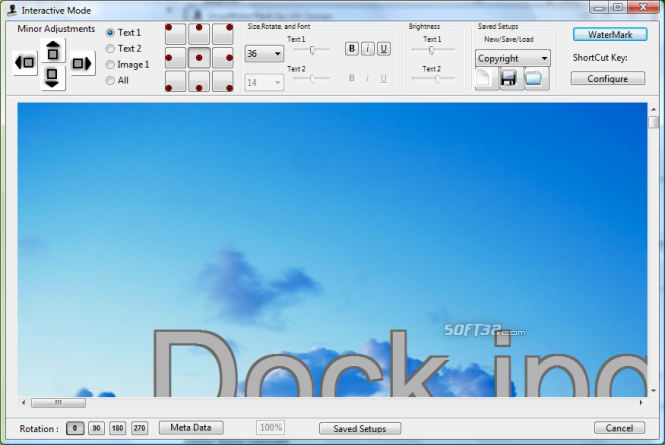Click the vertical scrollbar thumb
This screenshot has height=445, width=665.
pyautogui.click(x=654, y=122)
